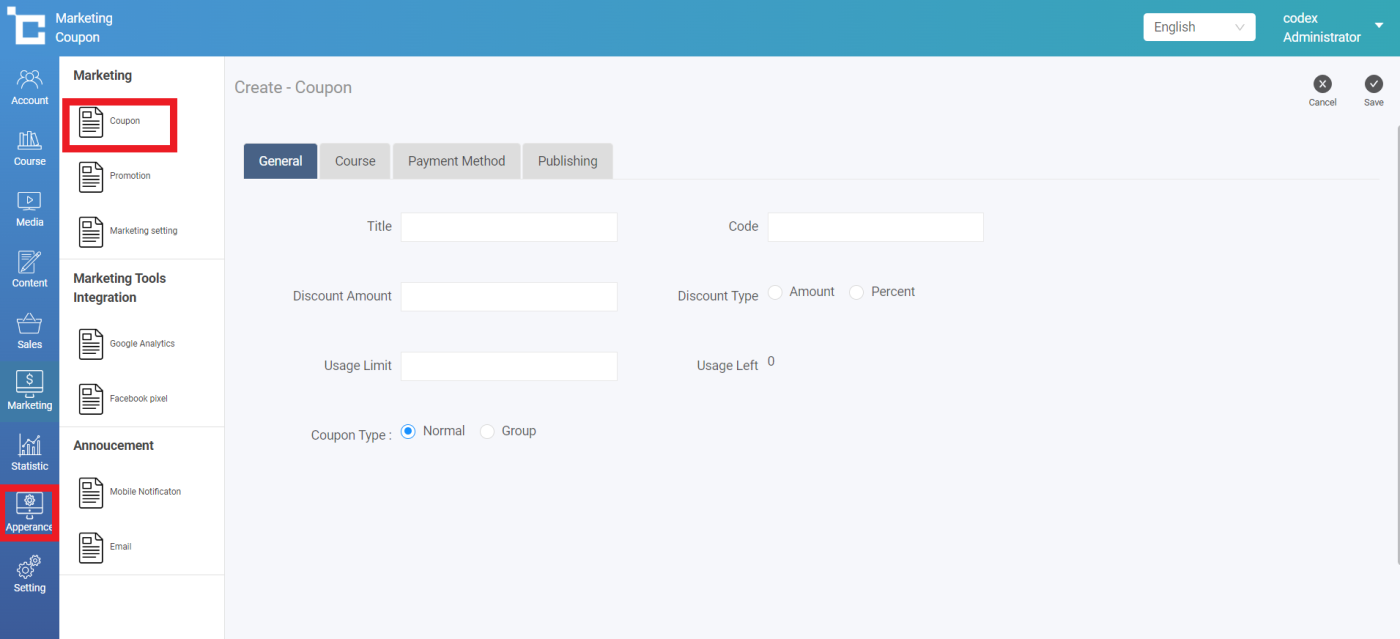Click the Usage Limit input field

pyautogui.click(x=508, y=366)
